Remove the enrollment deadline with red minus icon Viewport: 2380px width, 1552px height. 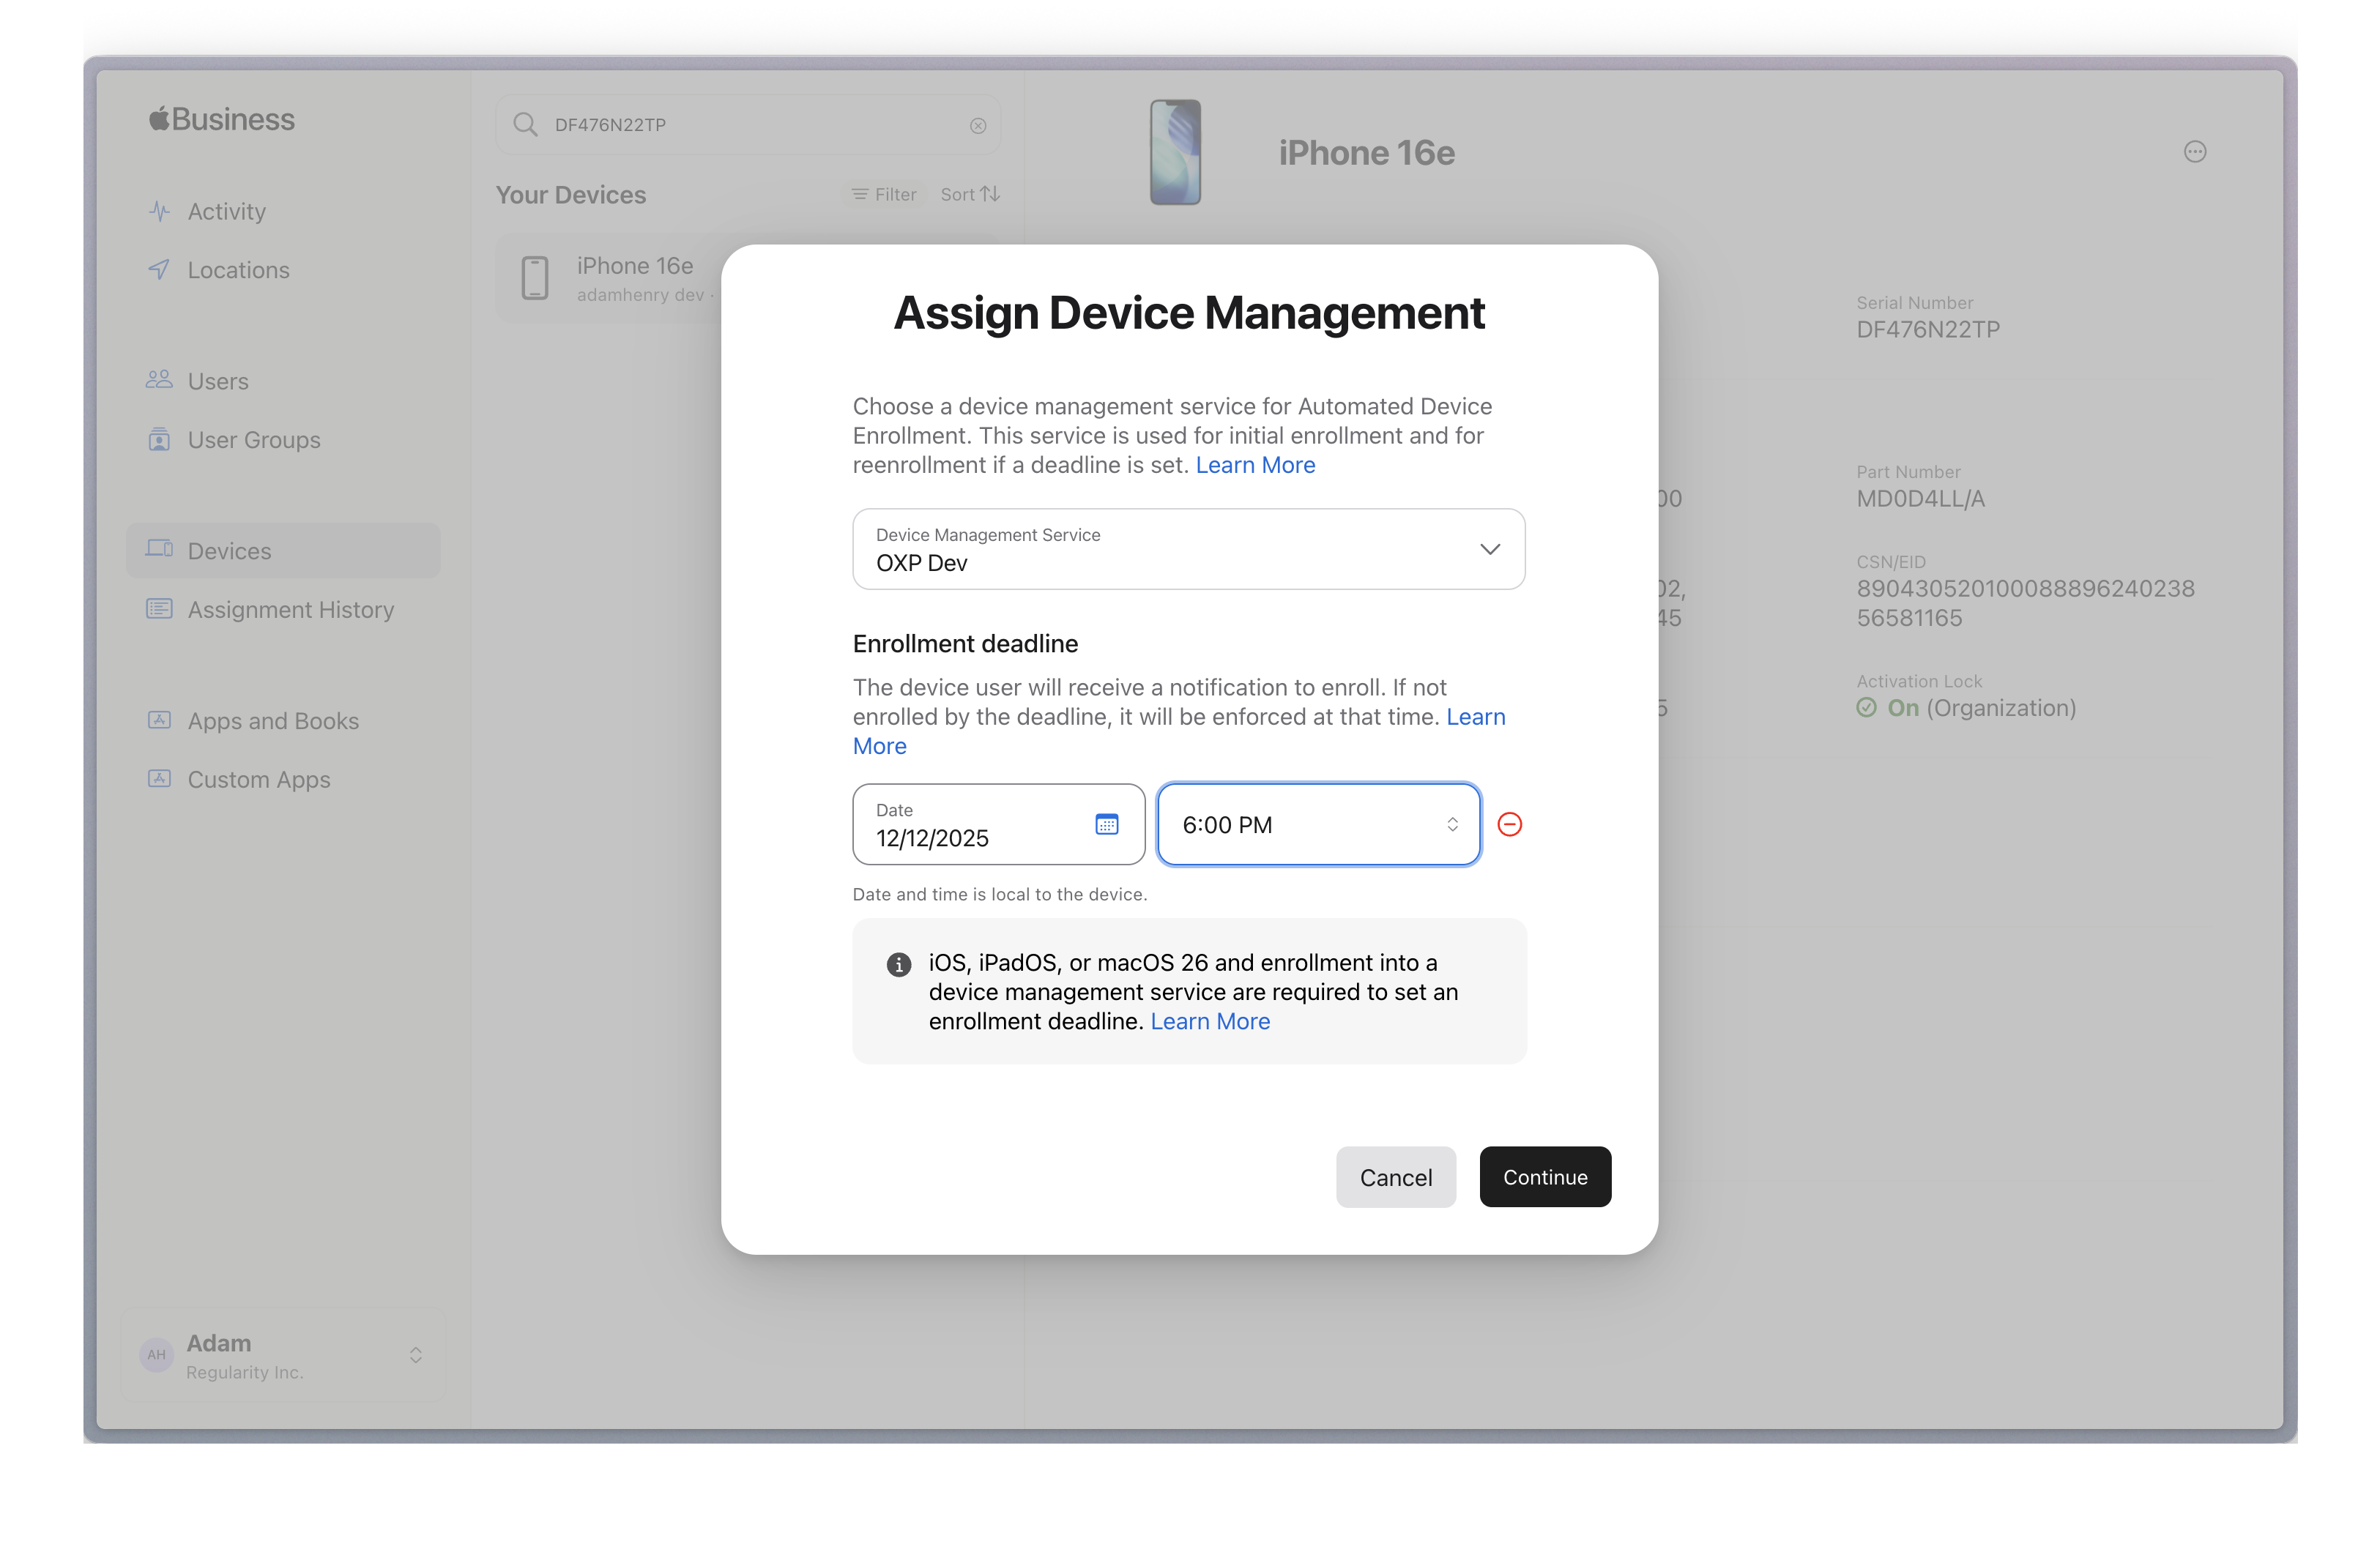[x=1509, y=824]
